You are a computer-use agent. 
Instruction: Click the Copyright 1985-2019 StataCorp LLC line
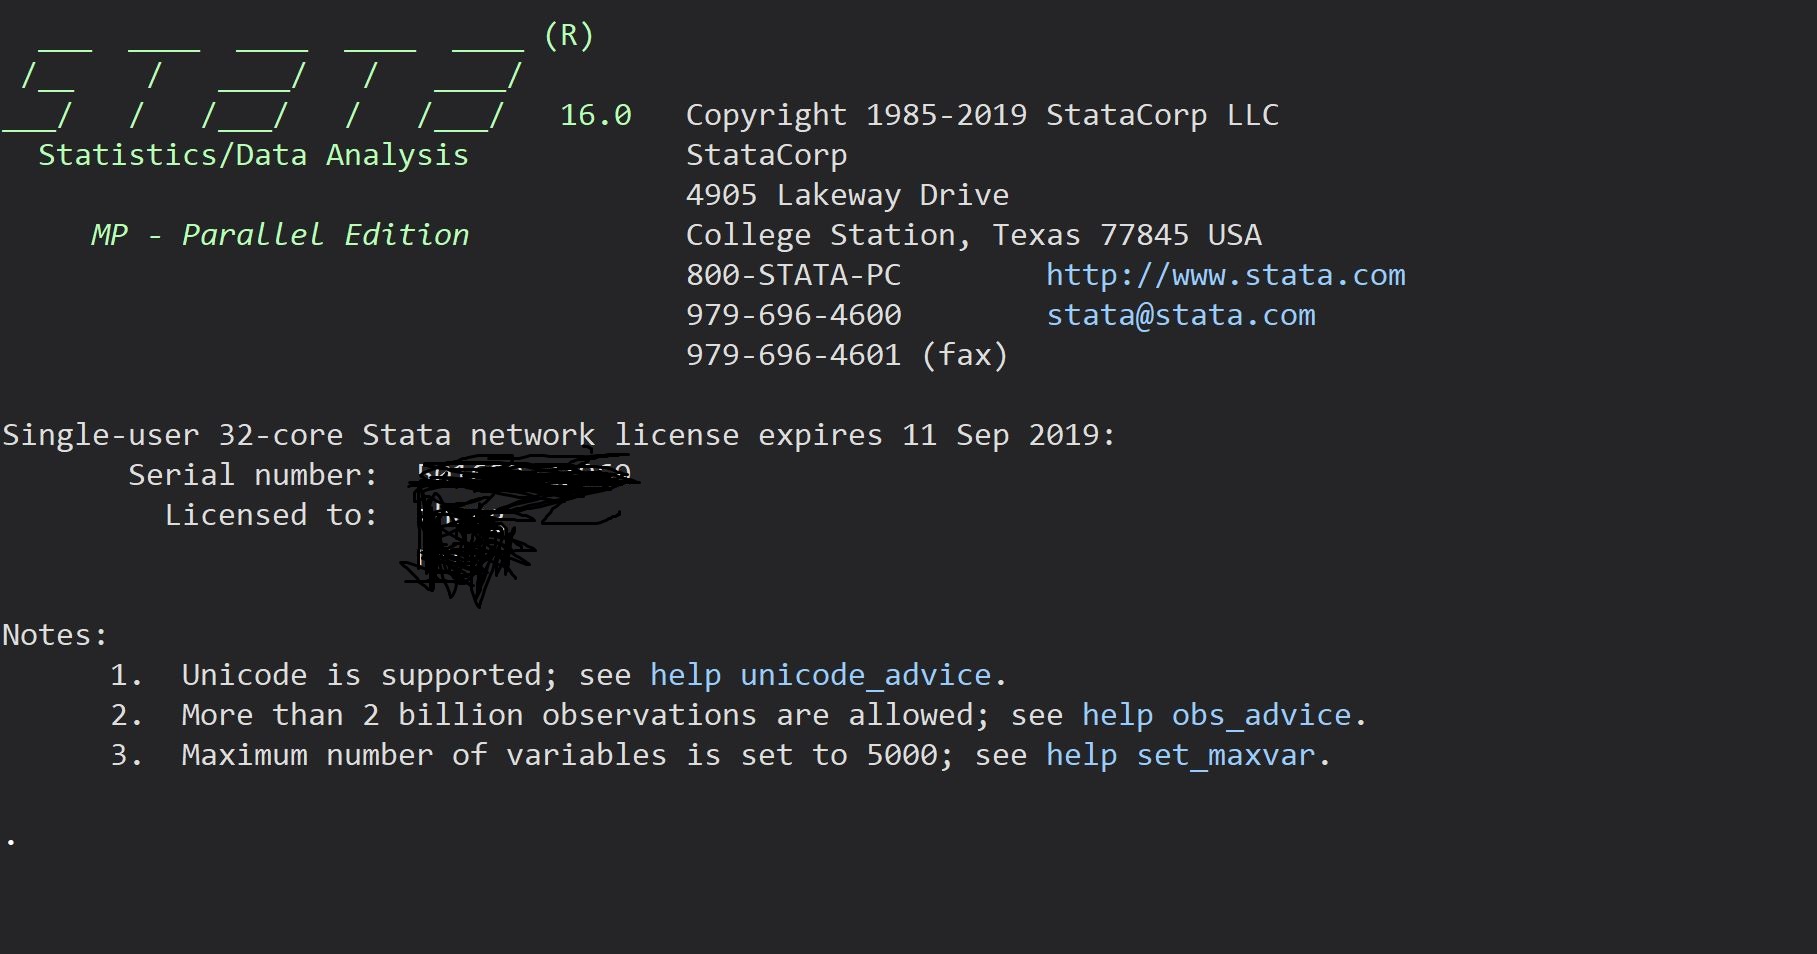coord(981,115)
